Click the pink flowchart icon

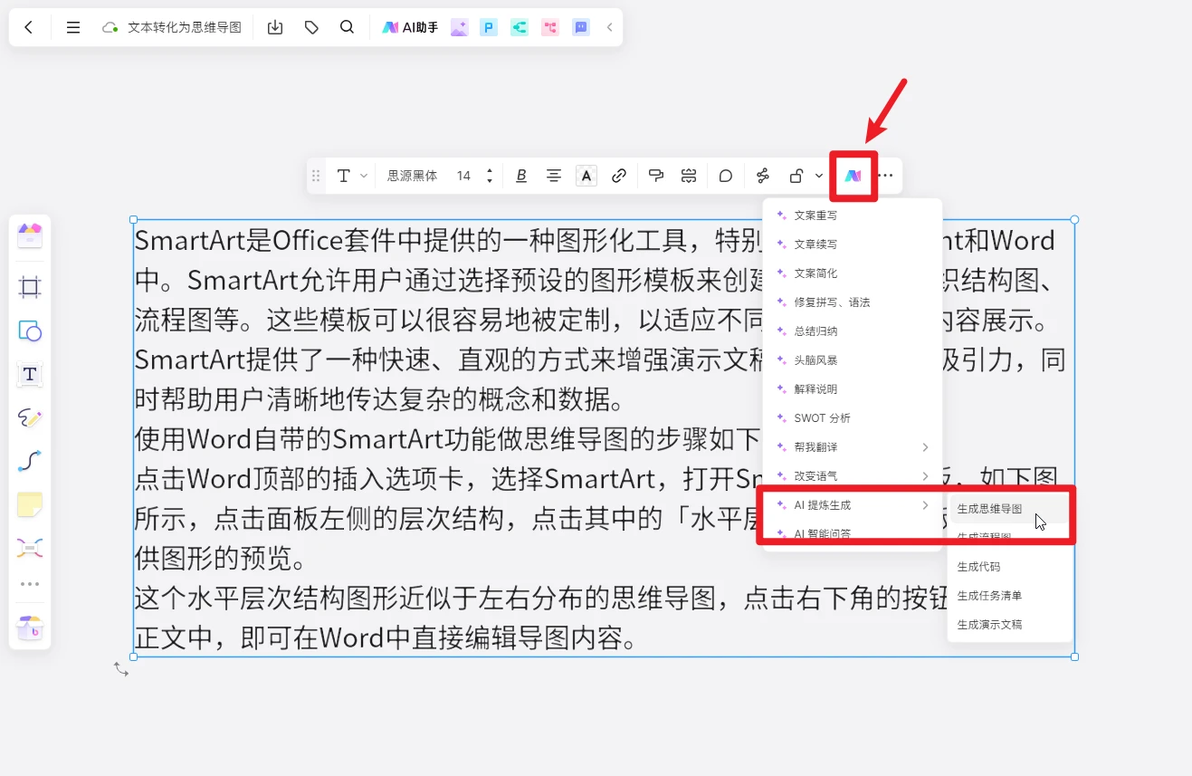coord(550,27)
